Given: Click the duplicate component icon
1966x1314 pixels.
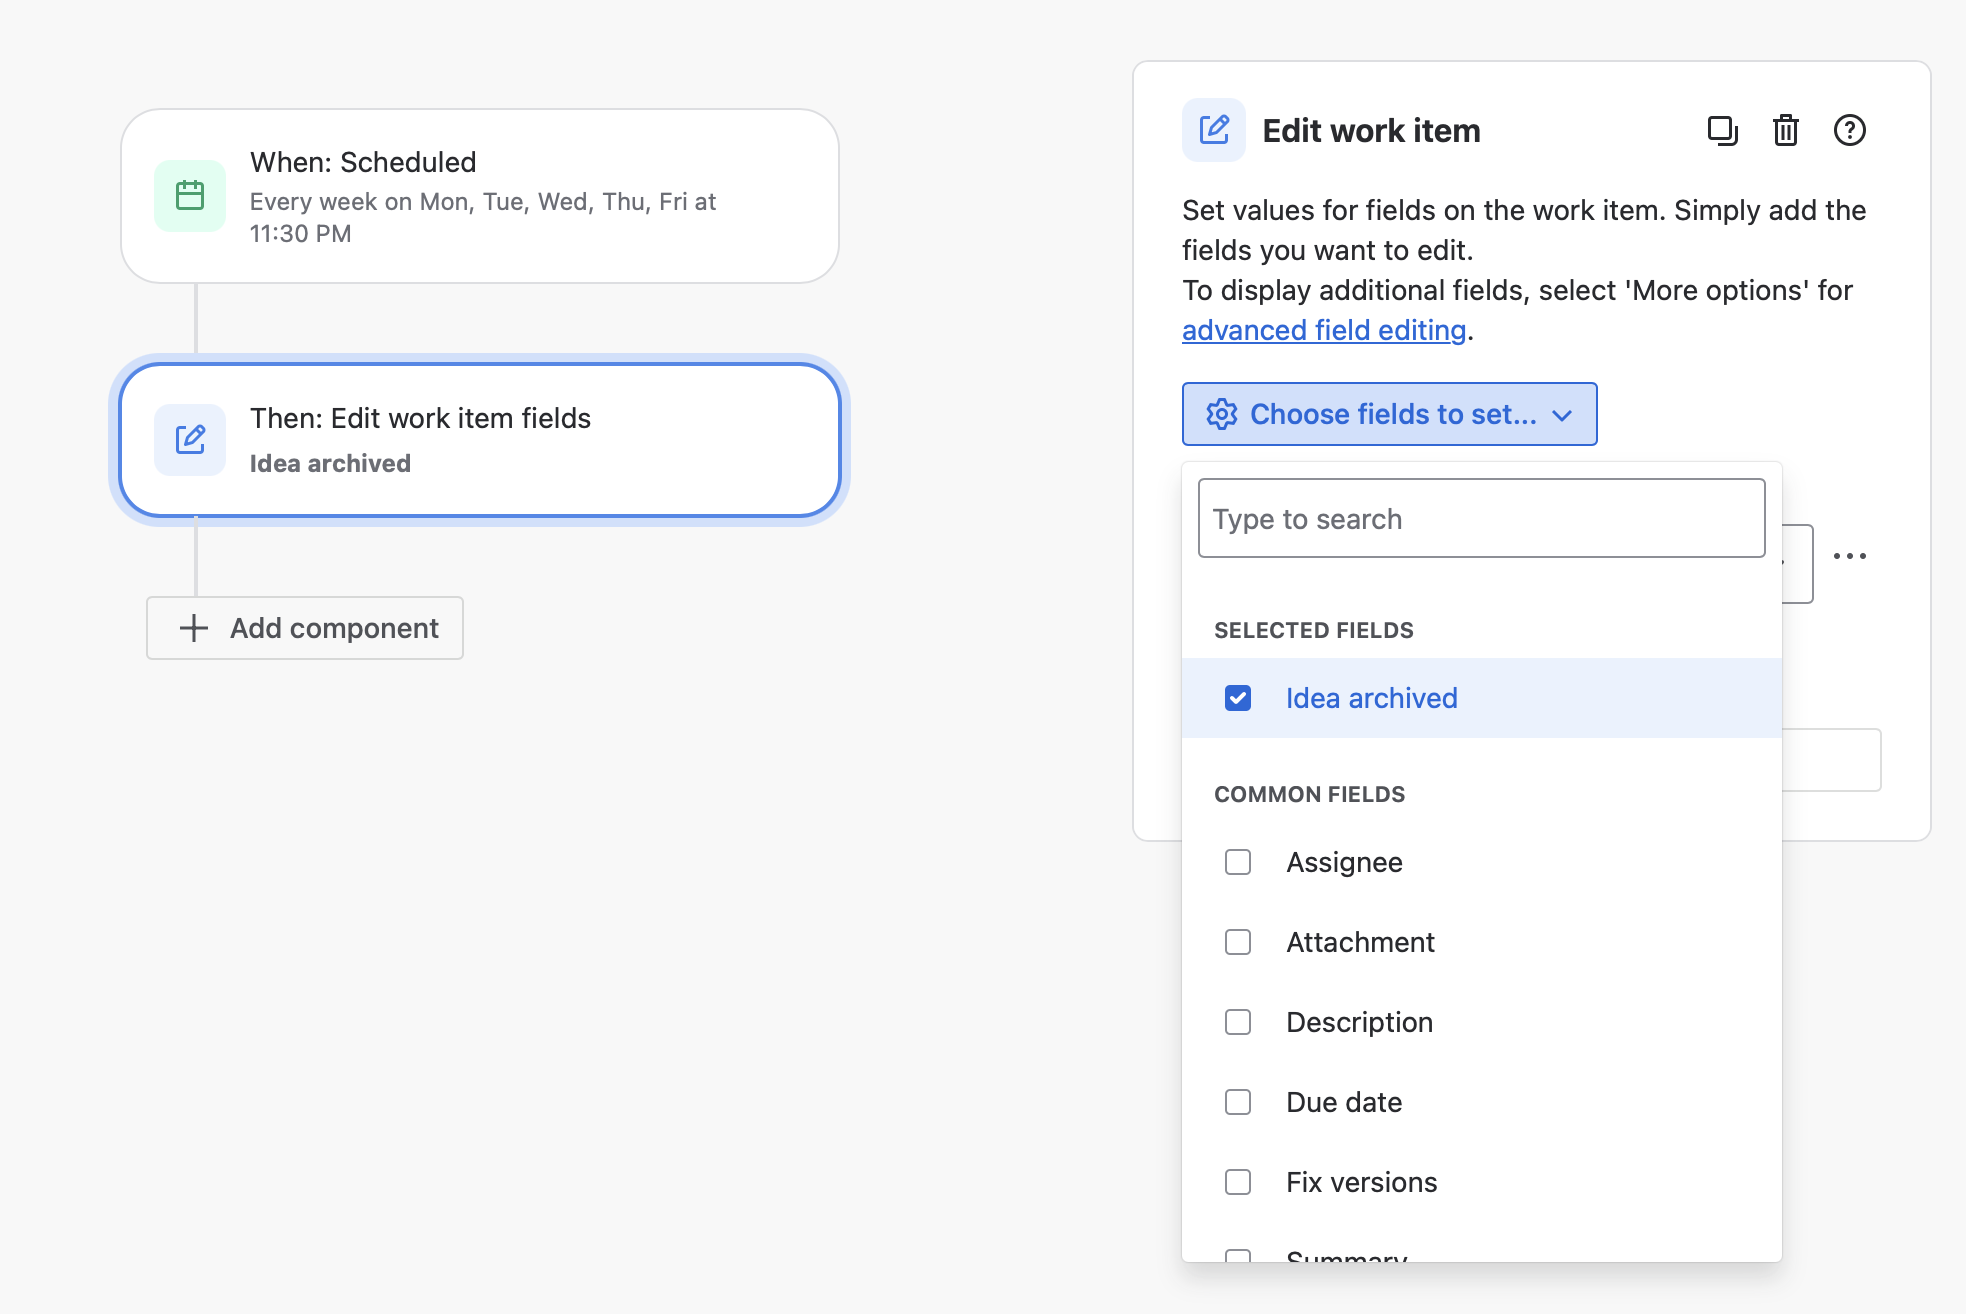Looking at the screenshot, I should (x=1722, y=131).
